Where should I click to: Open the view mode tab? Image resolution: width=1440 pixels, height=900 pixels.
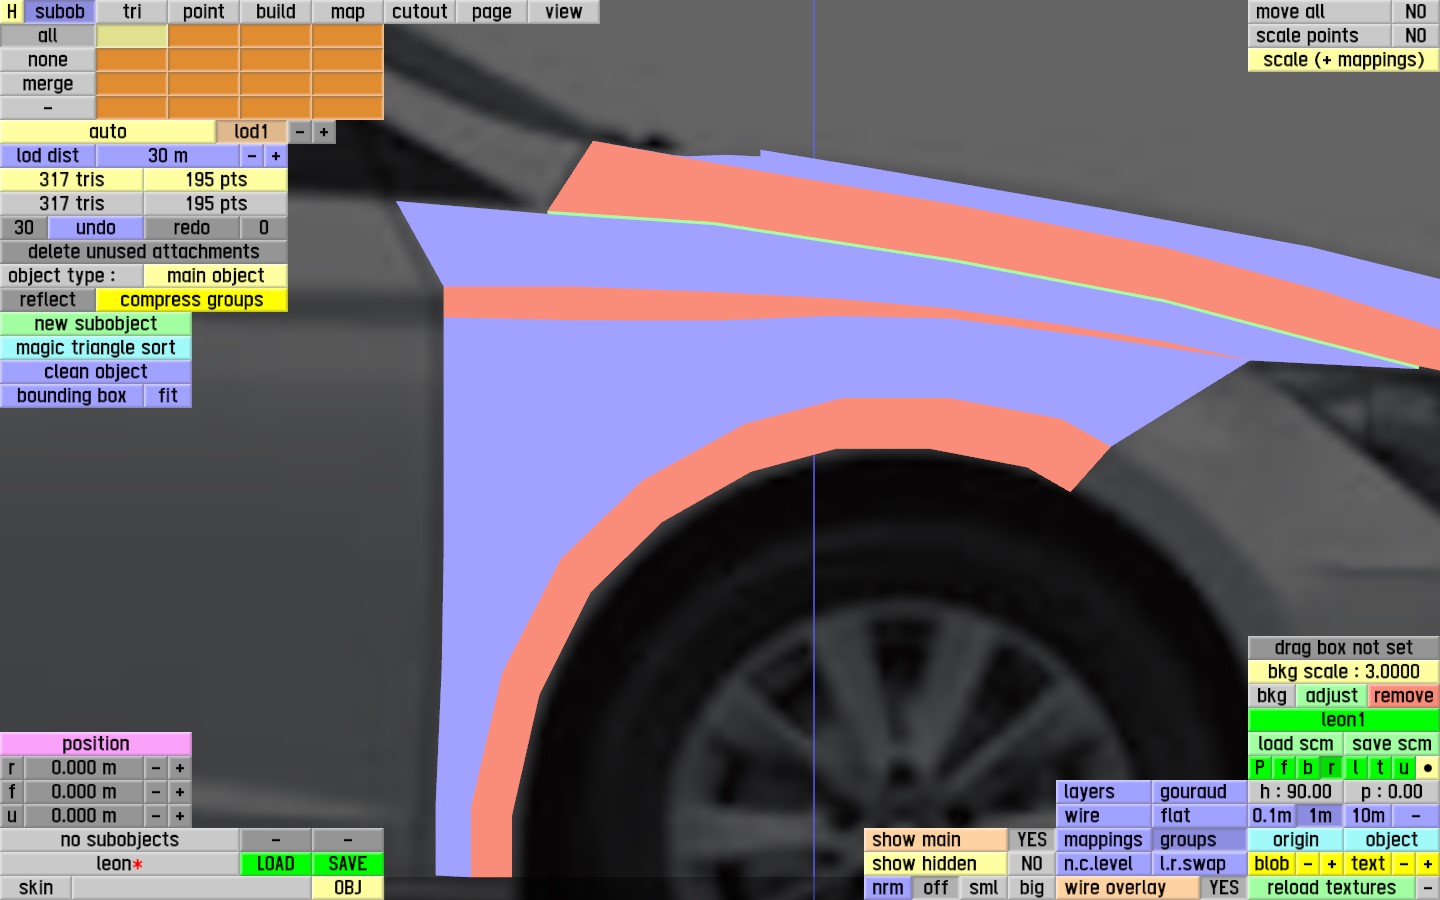pos(564,12)
